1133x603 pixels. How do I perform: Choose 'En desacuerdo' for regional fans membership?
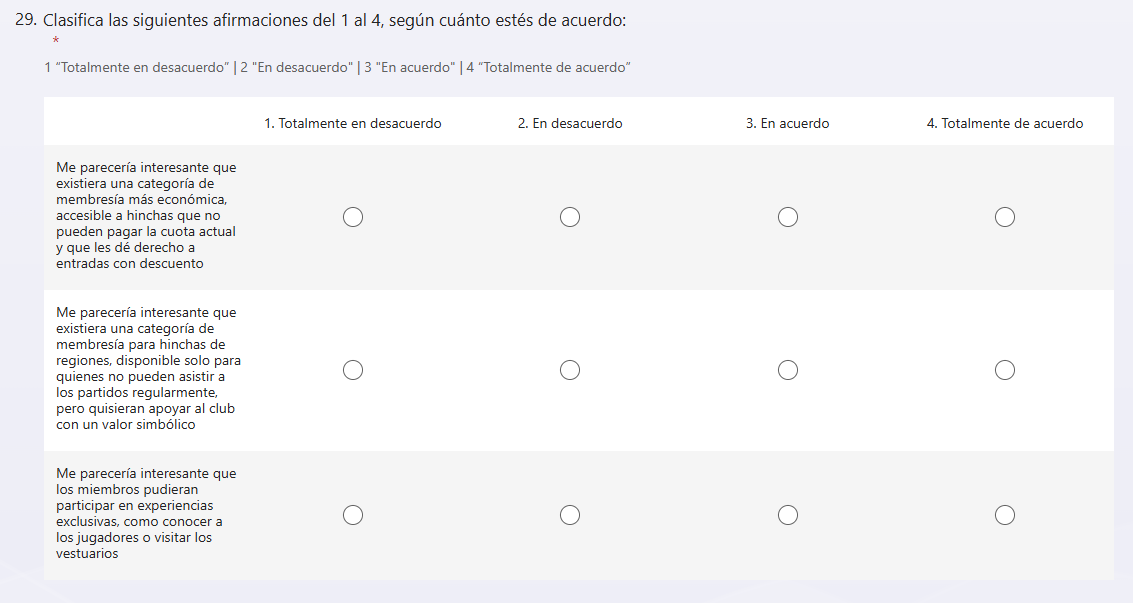pyautogui.click(x=570, y=370)
